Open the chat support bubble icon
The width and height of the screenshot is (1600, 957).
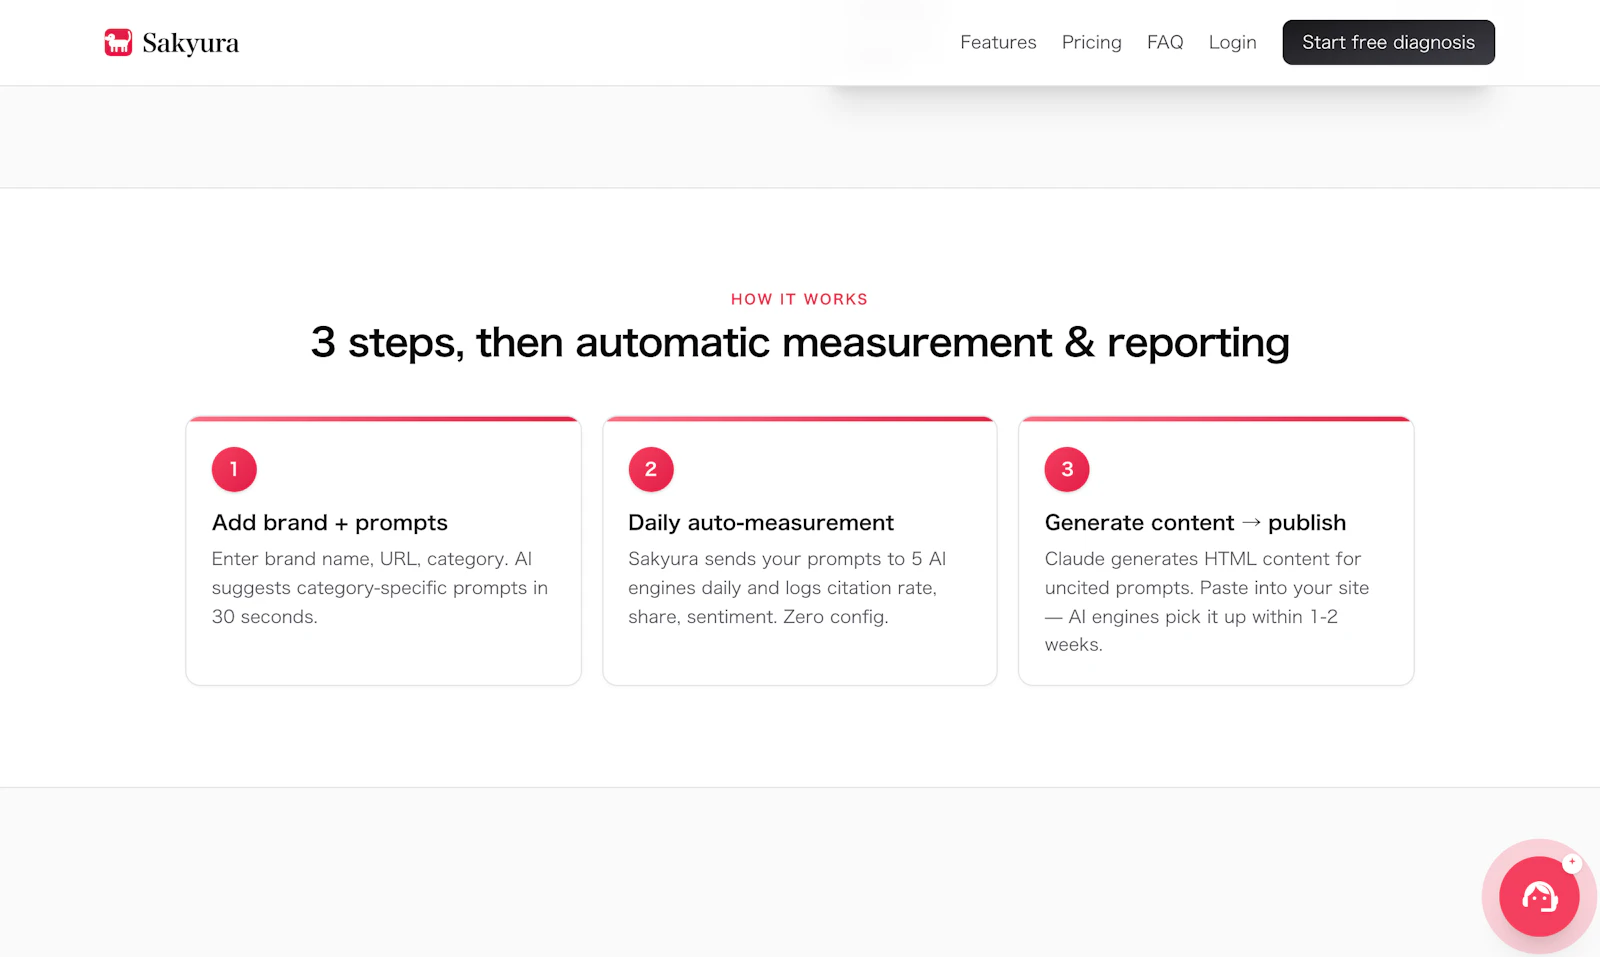[1539, 896]
